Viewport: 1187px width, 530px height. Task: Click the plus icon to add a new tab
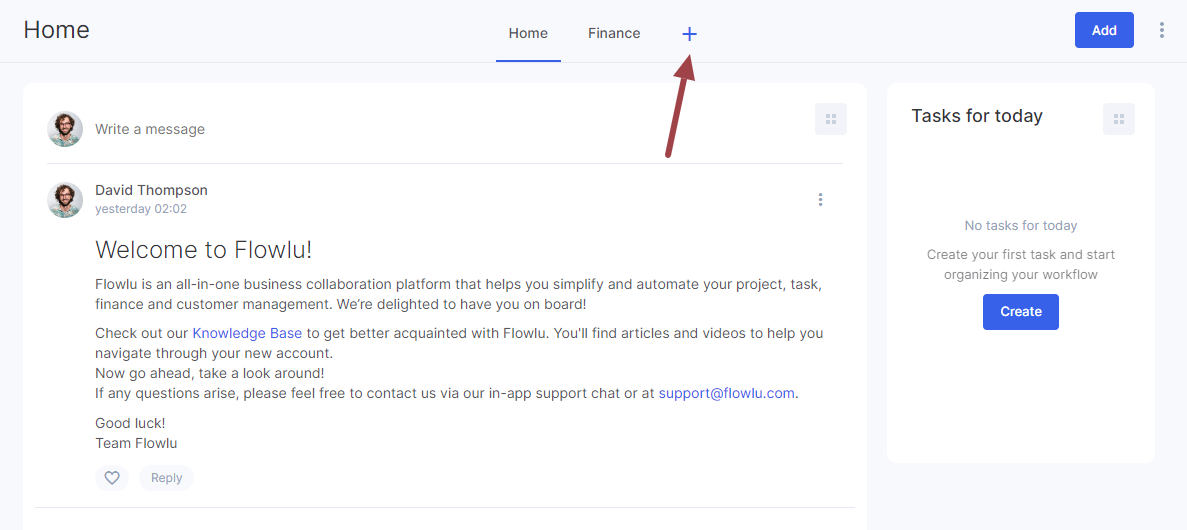689,34
